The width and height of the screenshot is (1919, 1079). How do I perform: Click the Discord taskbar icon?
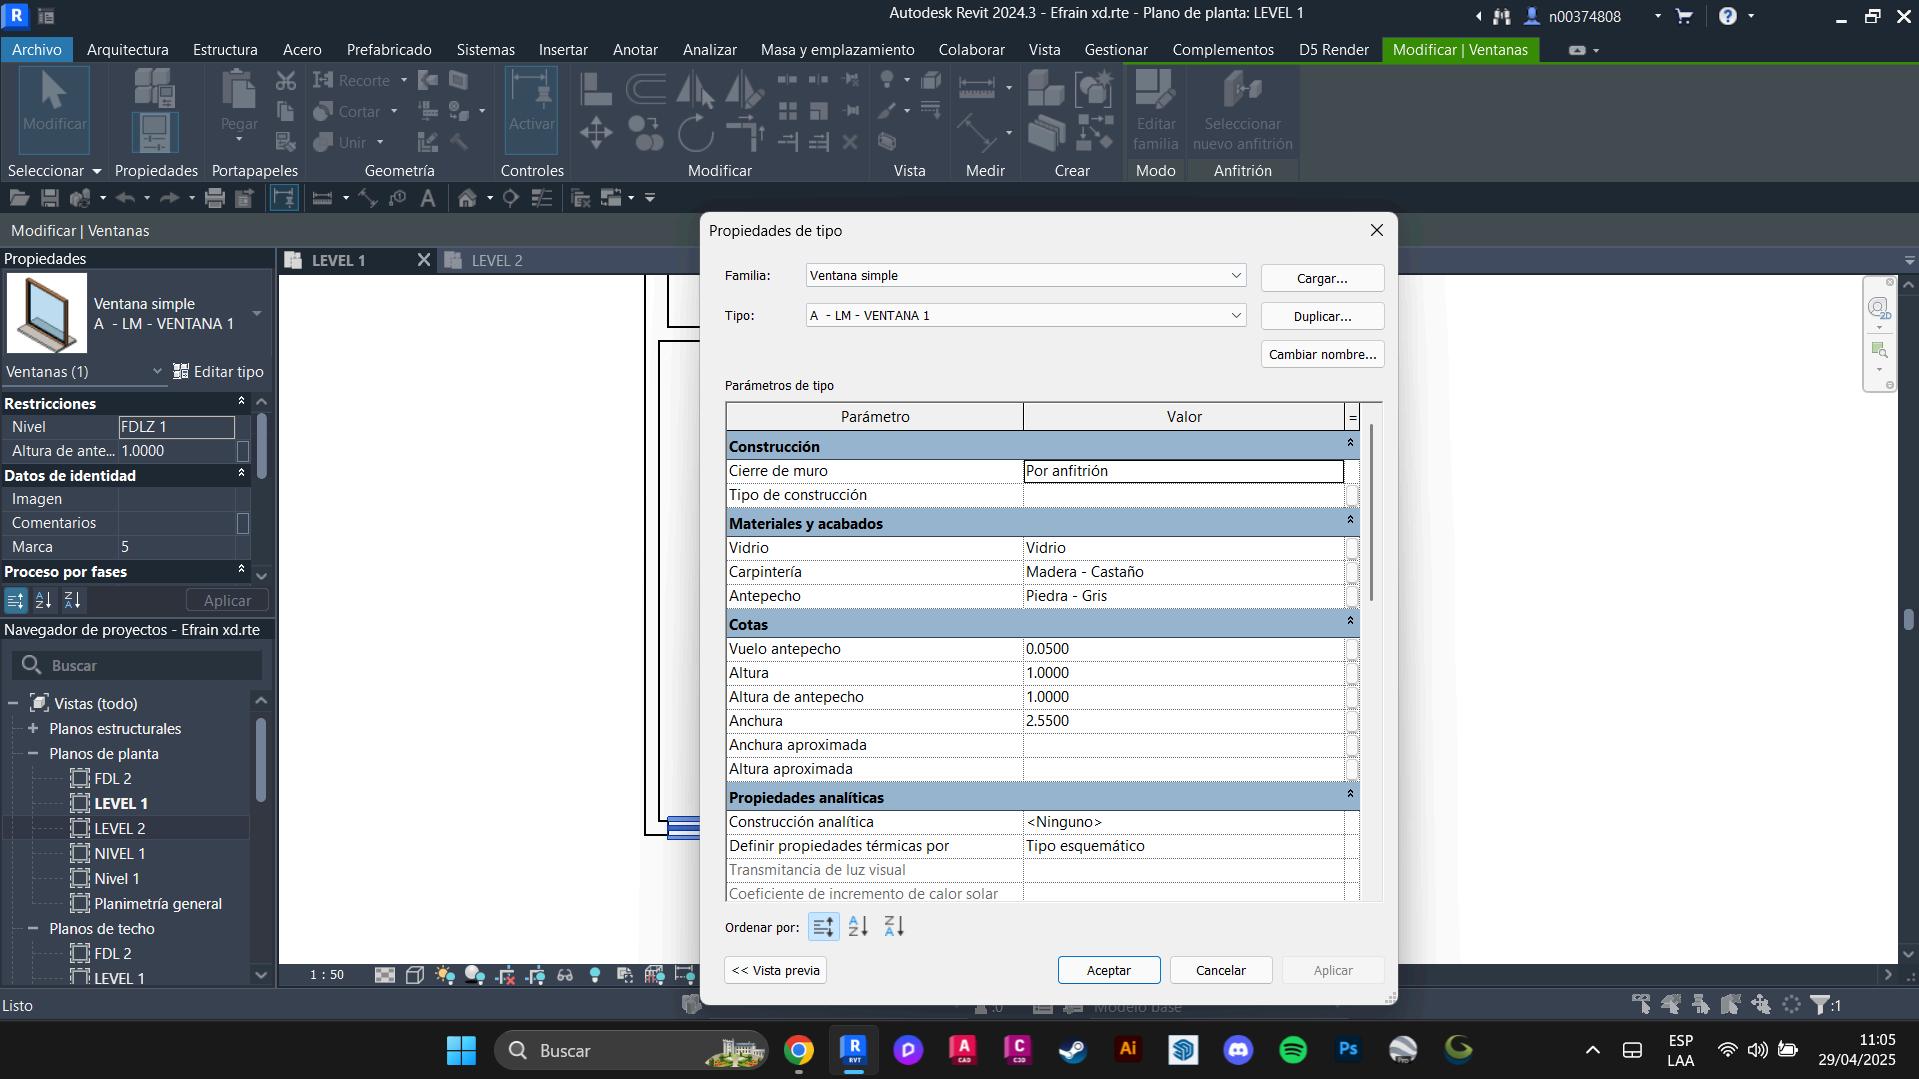click(1238, 1050)
